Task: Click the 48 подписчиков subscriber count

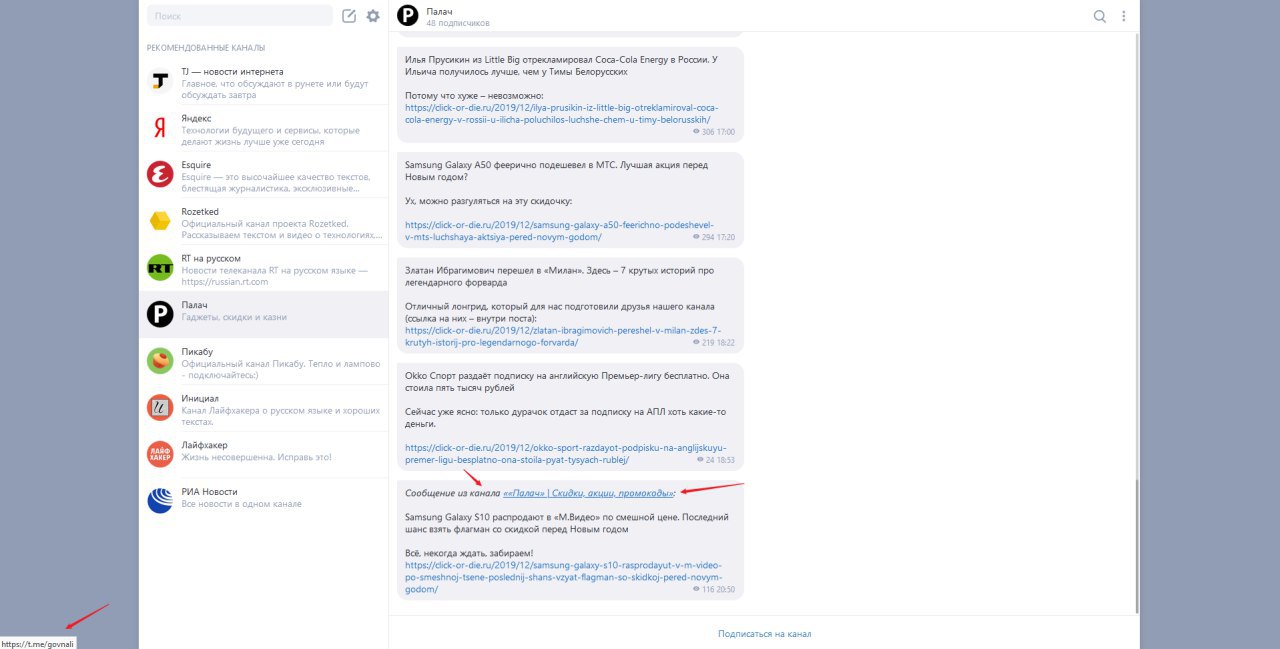Action: [x=458, y=23]
